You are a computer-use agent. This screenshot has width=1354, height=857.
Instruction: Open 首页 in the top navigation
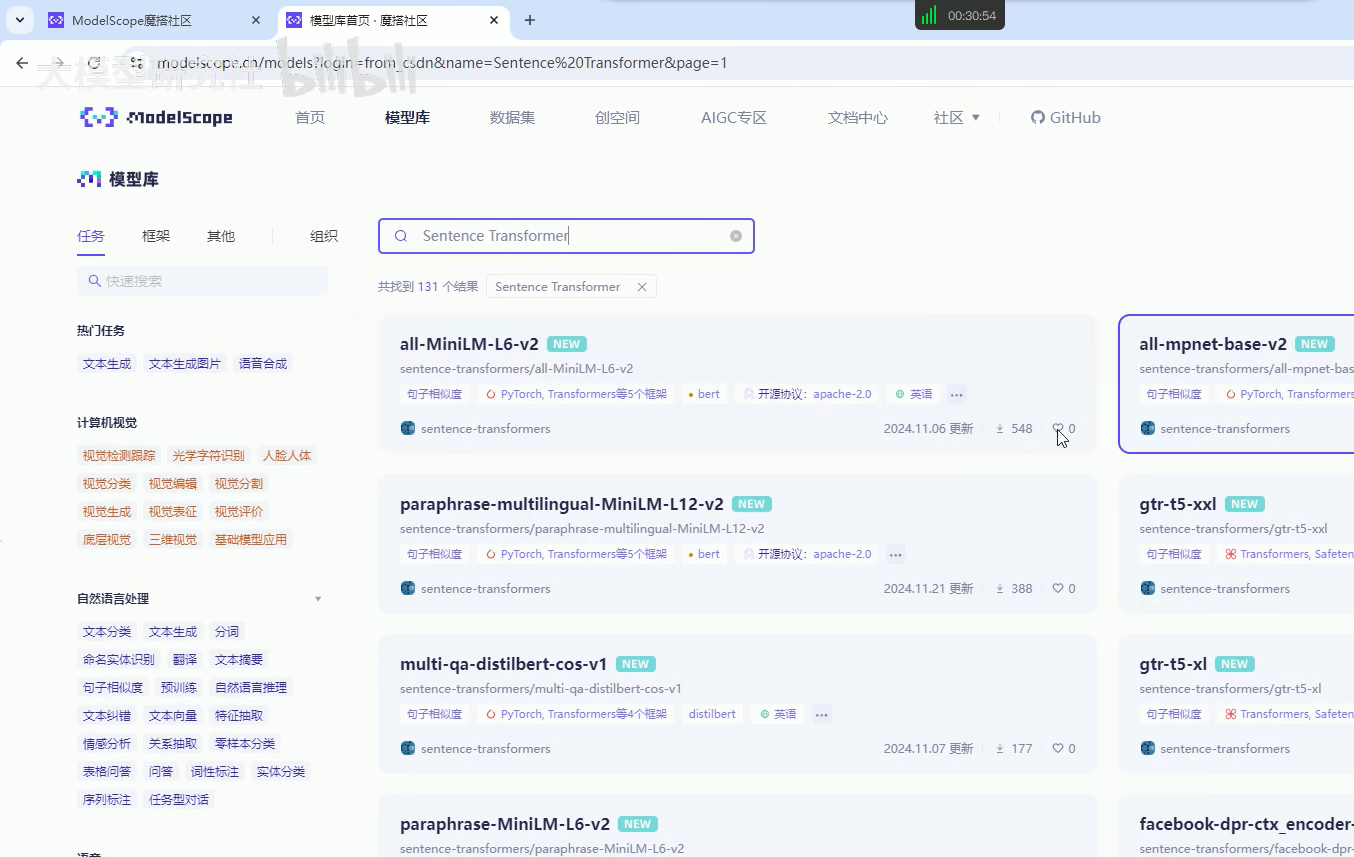click(x=310, y=117)
